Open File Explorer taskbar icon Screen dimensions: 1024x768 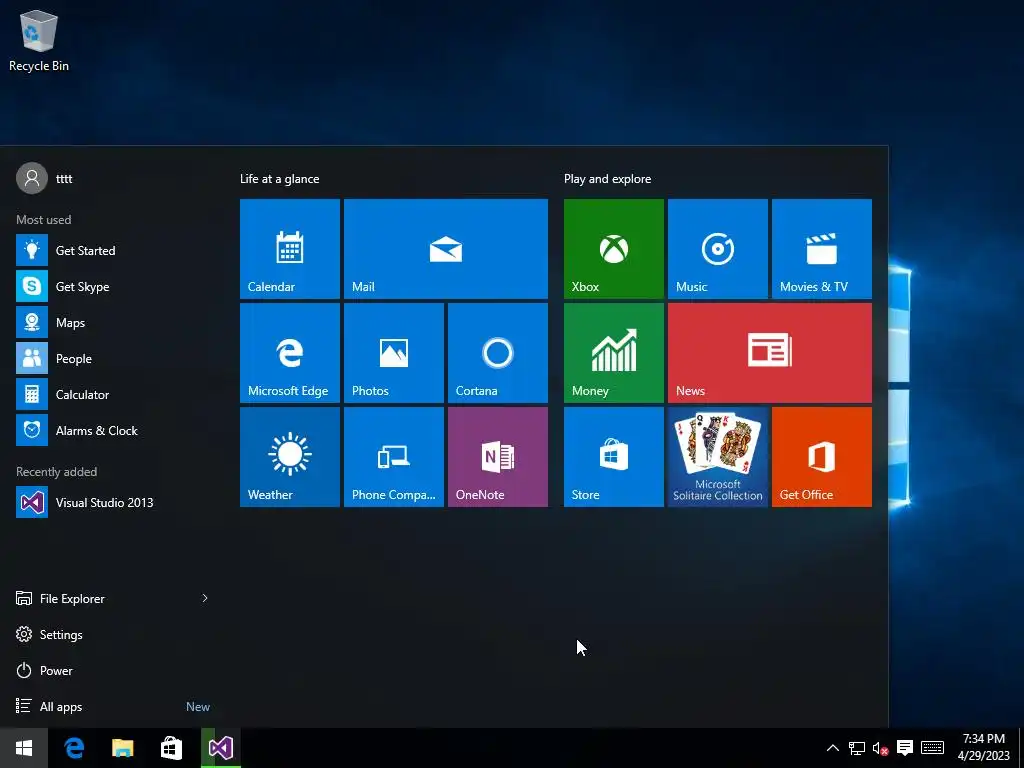point(122,748)
